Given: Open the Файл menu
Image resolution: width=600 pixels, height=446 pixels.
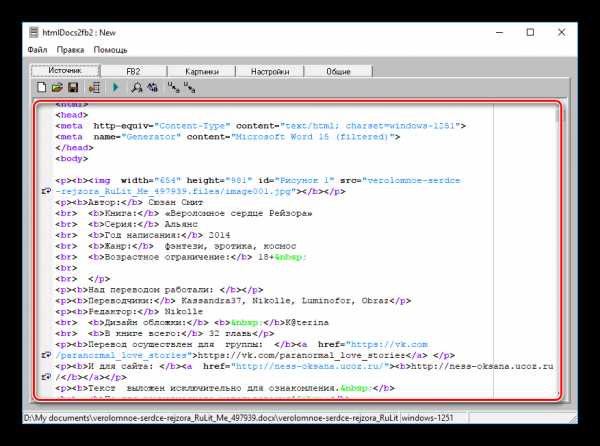Looking at the screenshot, I should pos(38,50).
